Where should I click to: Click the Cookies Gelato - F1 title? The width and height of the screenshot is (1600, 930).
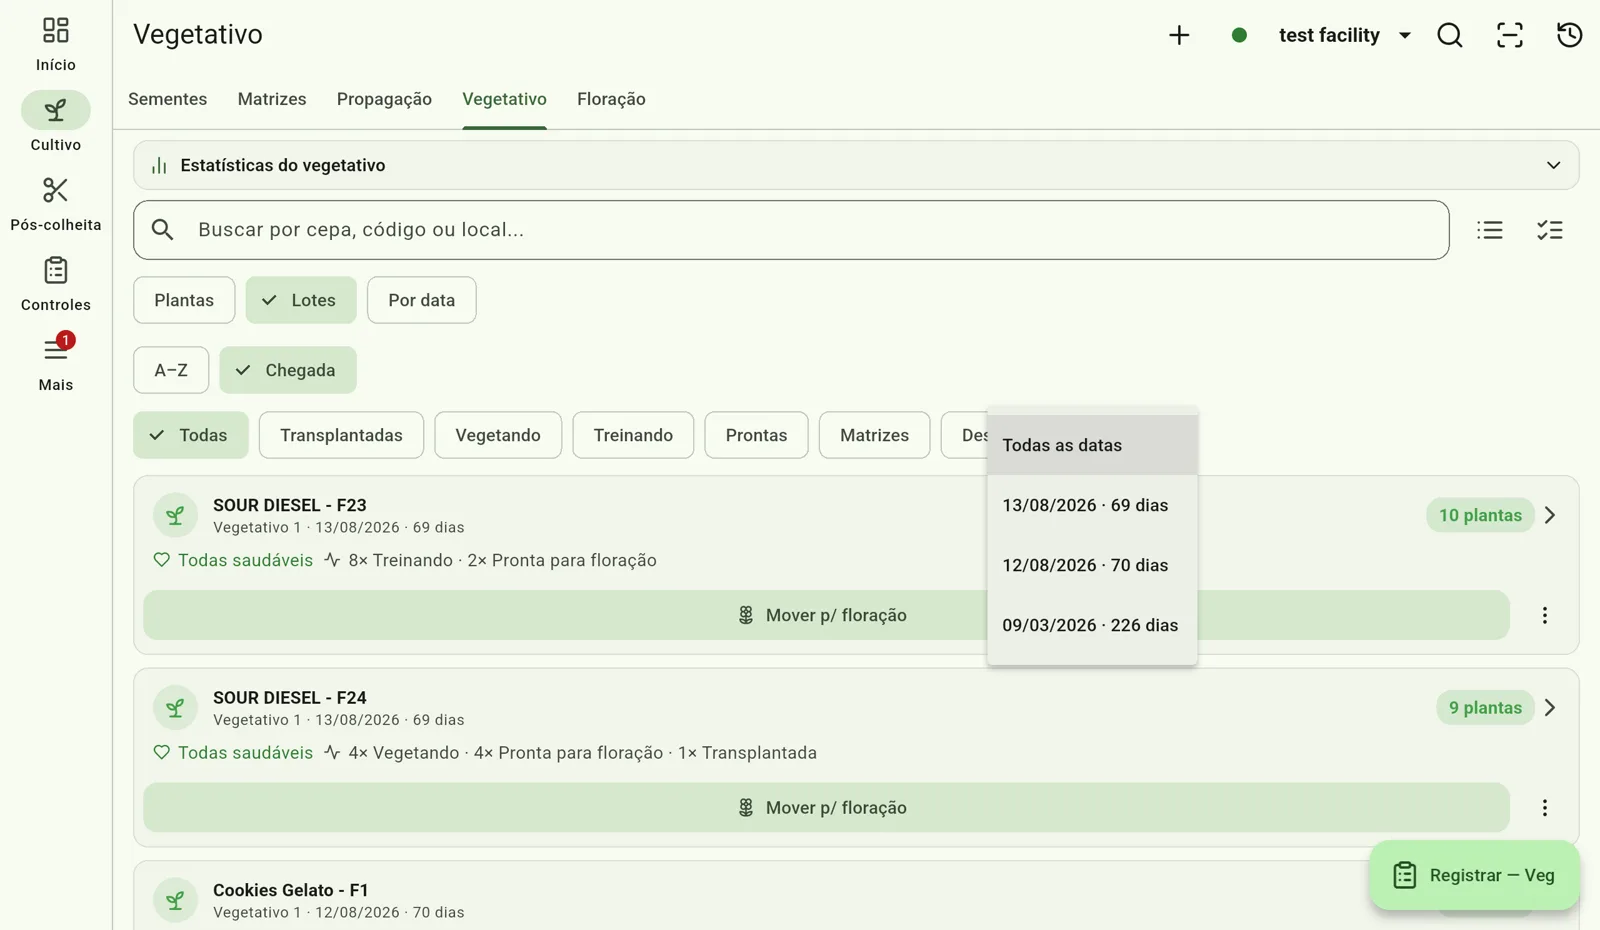[x=291, y=890]
